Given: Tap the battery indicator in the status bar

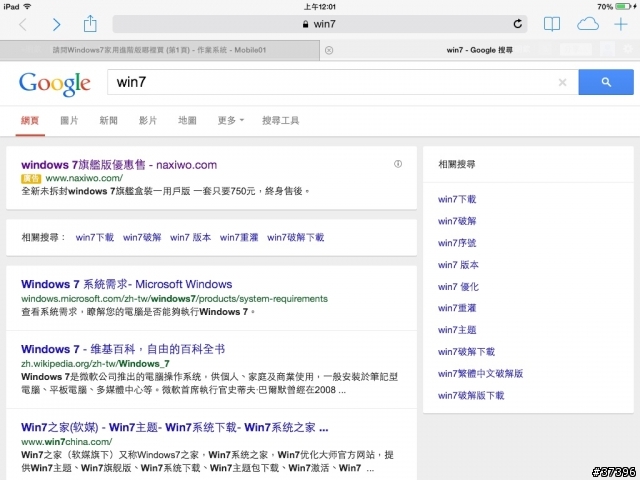Looking at the screenshot, I should pyautogui.click(x=624, y=7).
